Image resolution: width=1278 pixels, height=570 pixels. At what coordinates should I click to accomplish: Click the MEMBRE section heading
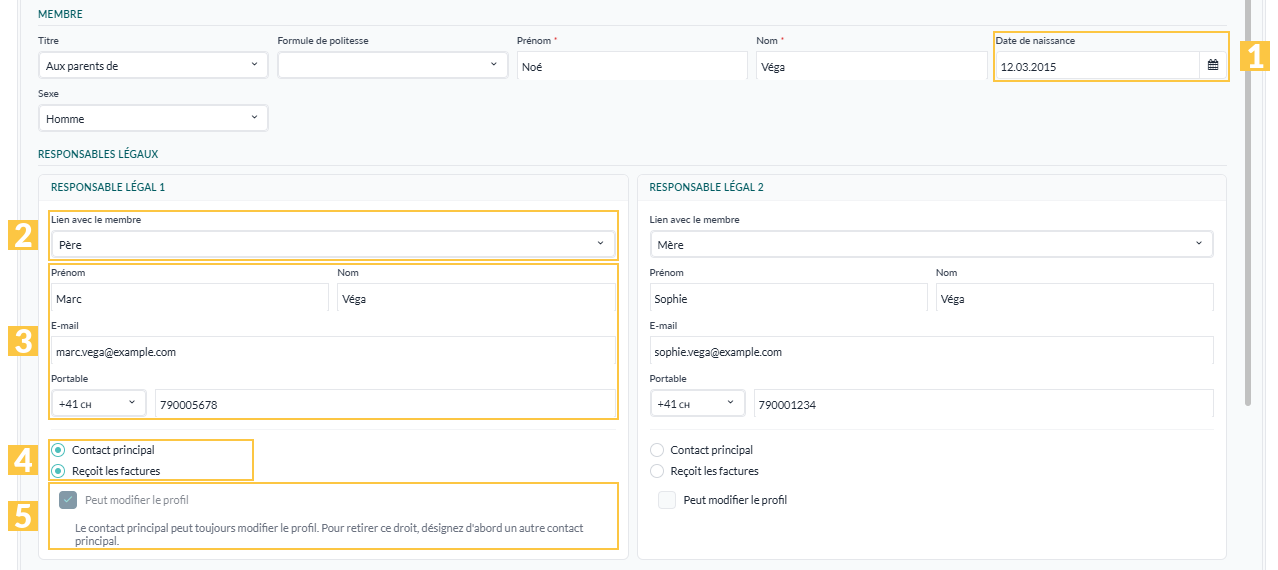[x=60, y=14]
